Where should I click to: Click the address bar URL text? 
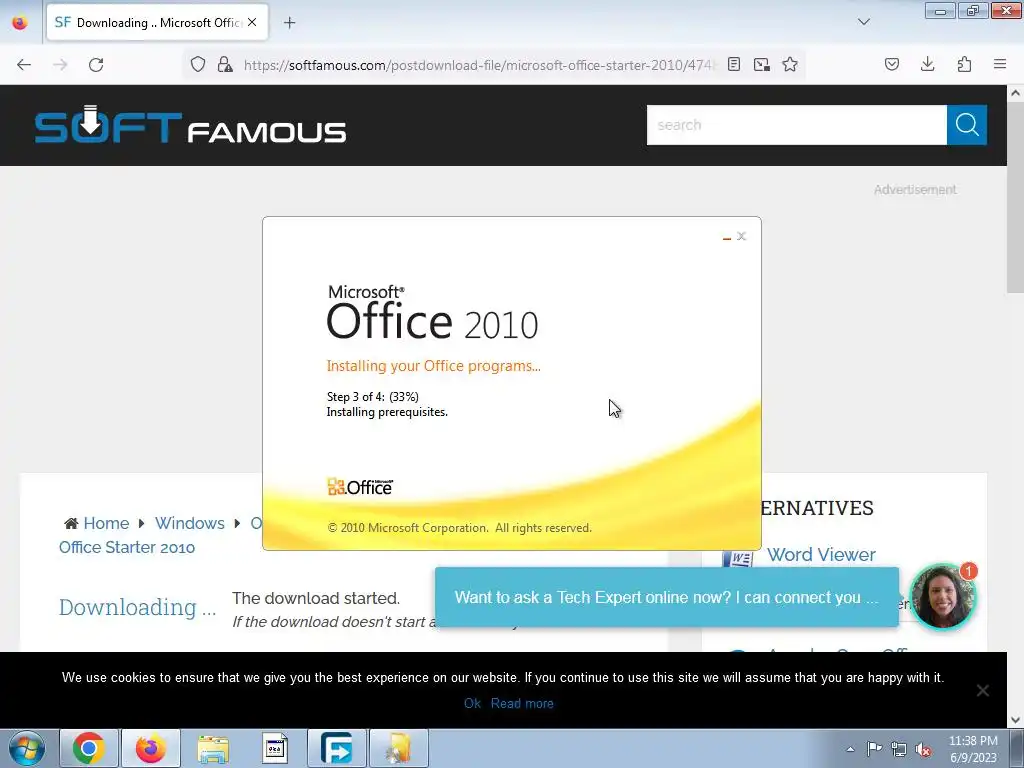[x=479, y=65]
